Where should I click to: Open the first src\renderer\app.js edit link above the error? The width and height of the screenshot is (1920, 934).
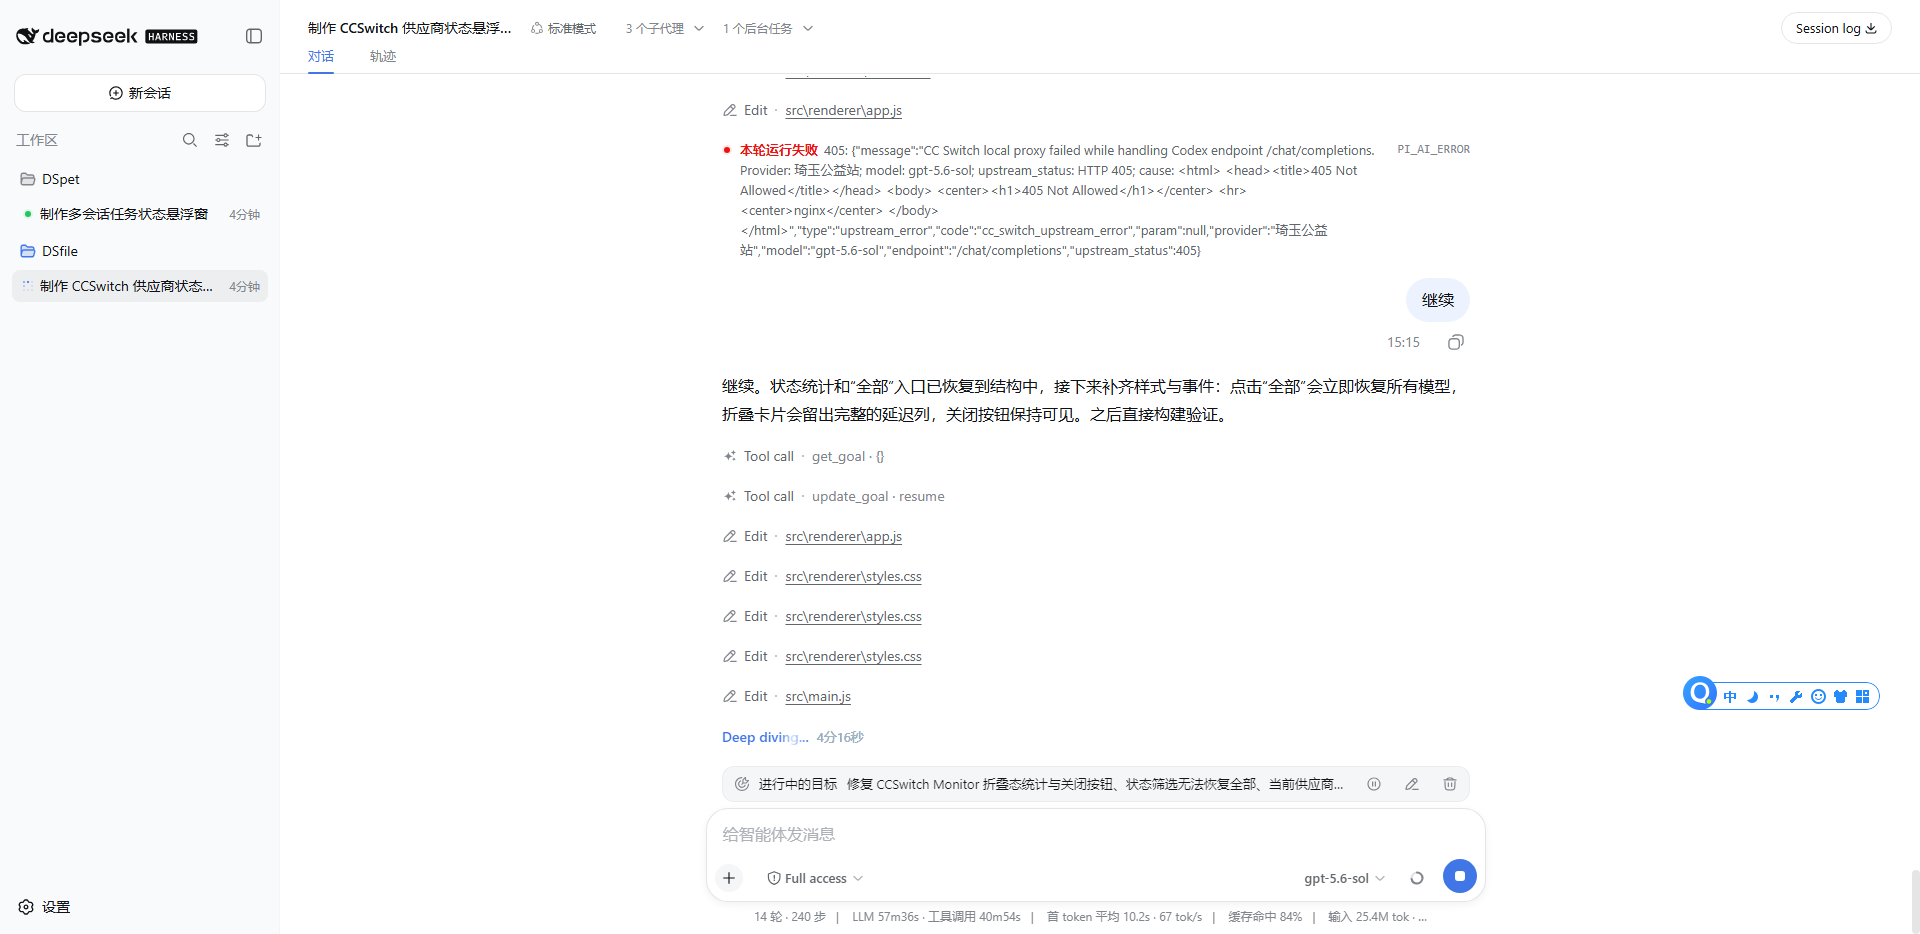843,111
